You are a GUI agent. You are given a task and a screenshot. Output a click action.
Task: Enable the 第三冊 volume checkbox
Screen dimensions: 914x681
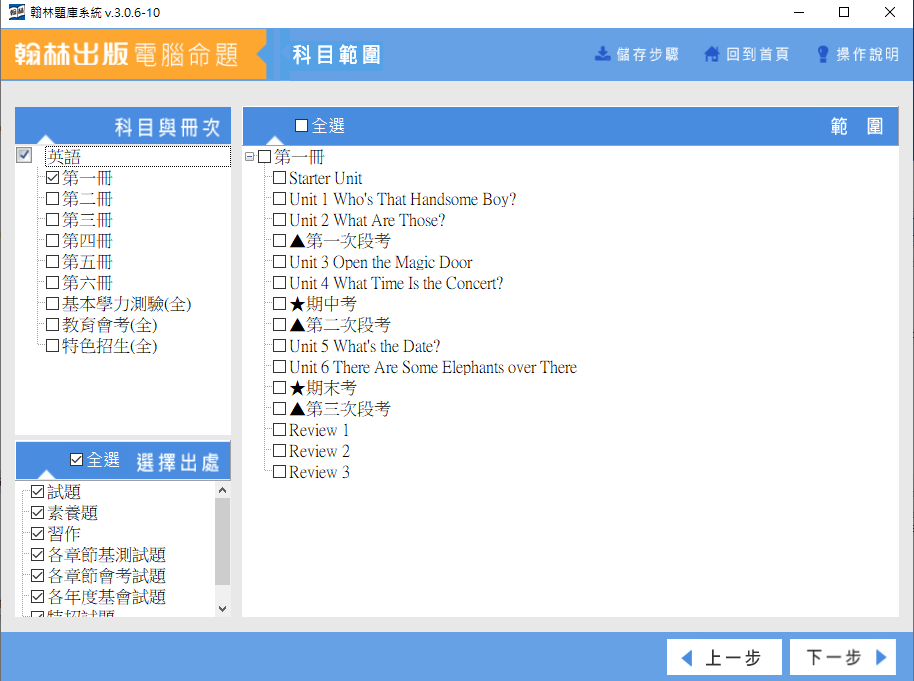52,219
